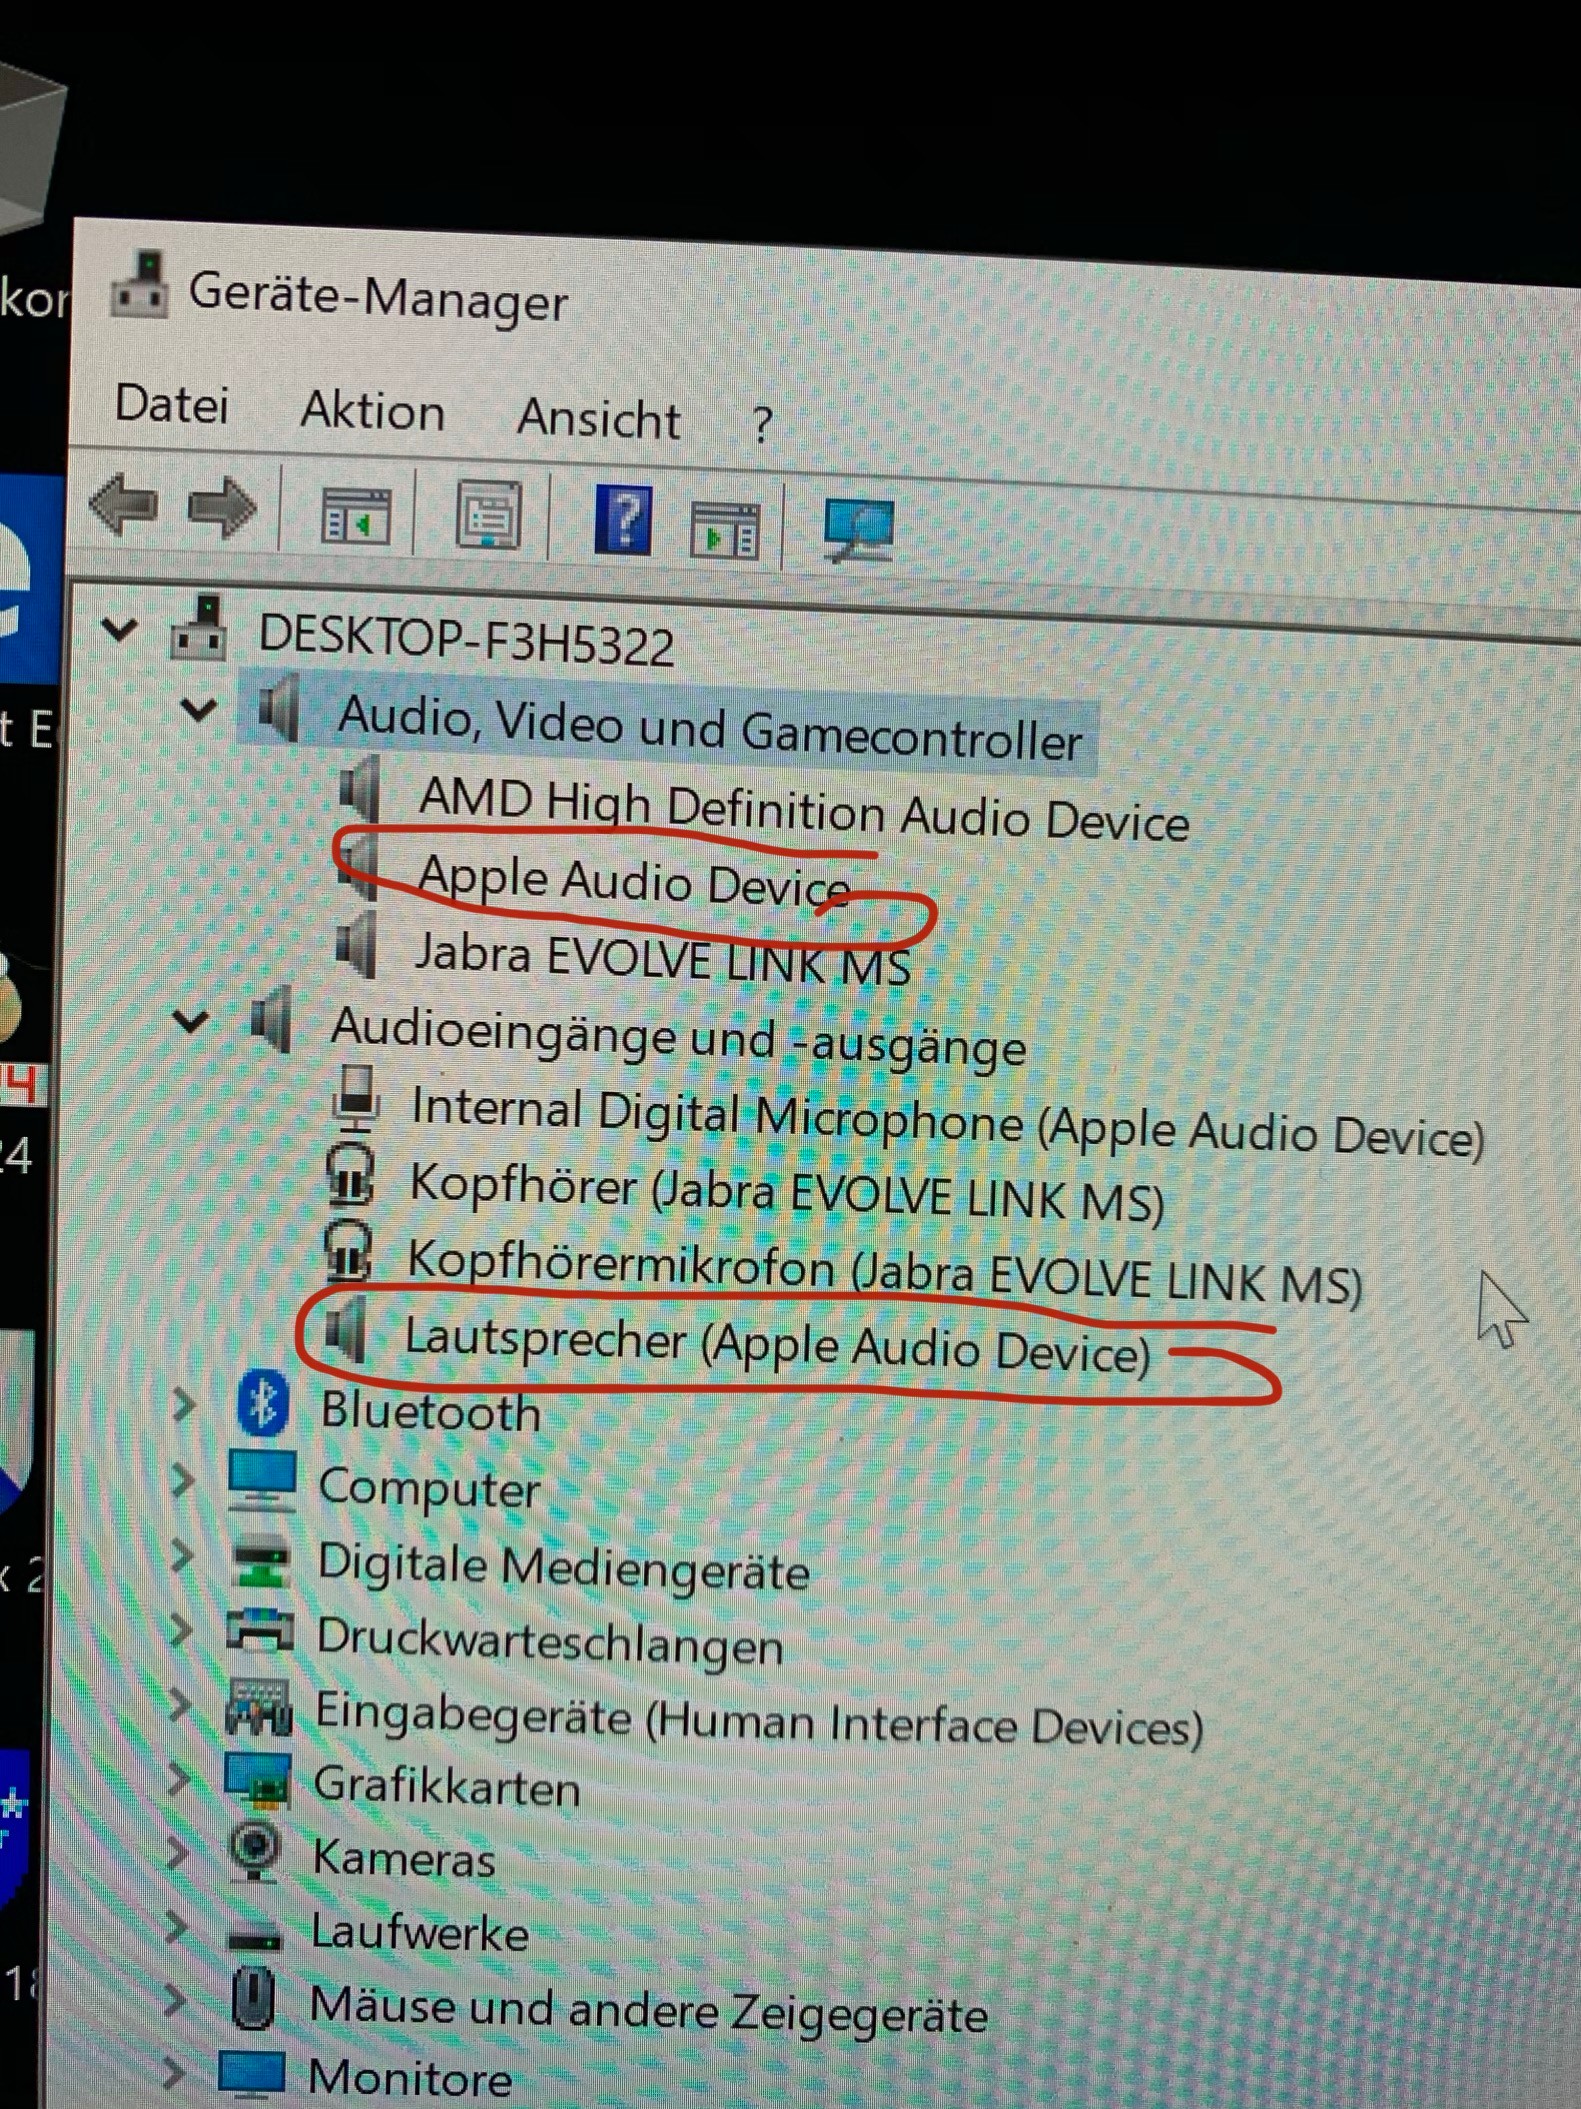Click the Kopfhörermikrofon headset icon

tap(348, 1250)
